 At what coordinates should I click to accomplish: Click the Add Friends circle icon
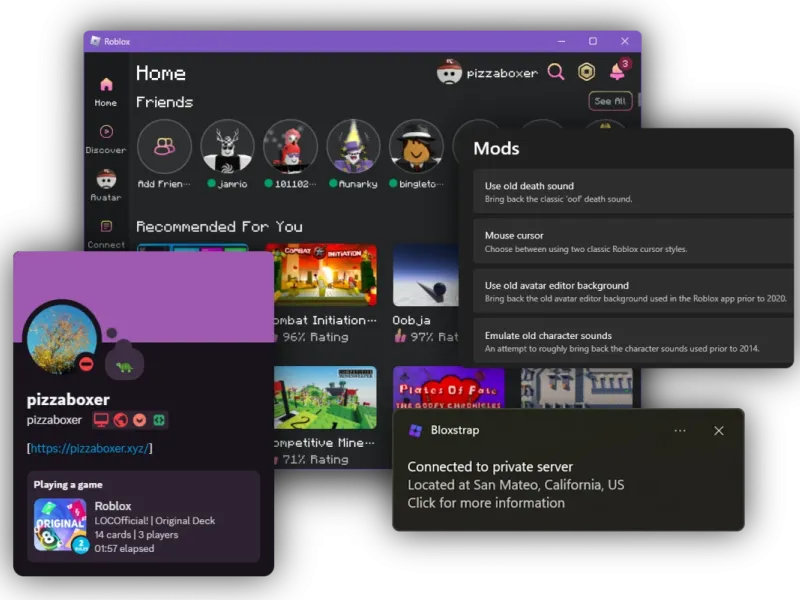click(164, 146)
